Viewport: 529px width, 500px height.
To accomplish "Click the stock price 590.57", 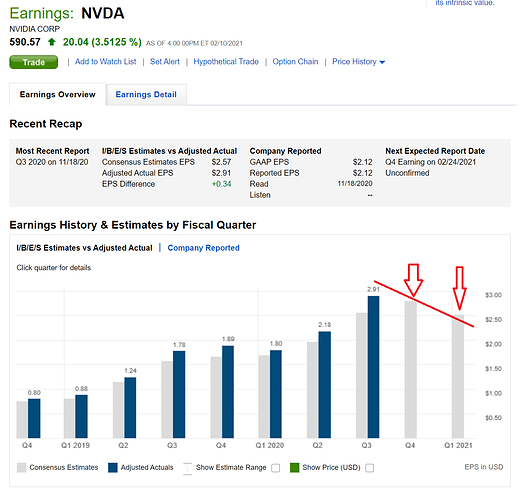I will click(25, 42).
